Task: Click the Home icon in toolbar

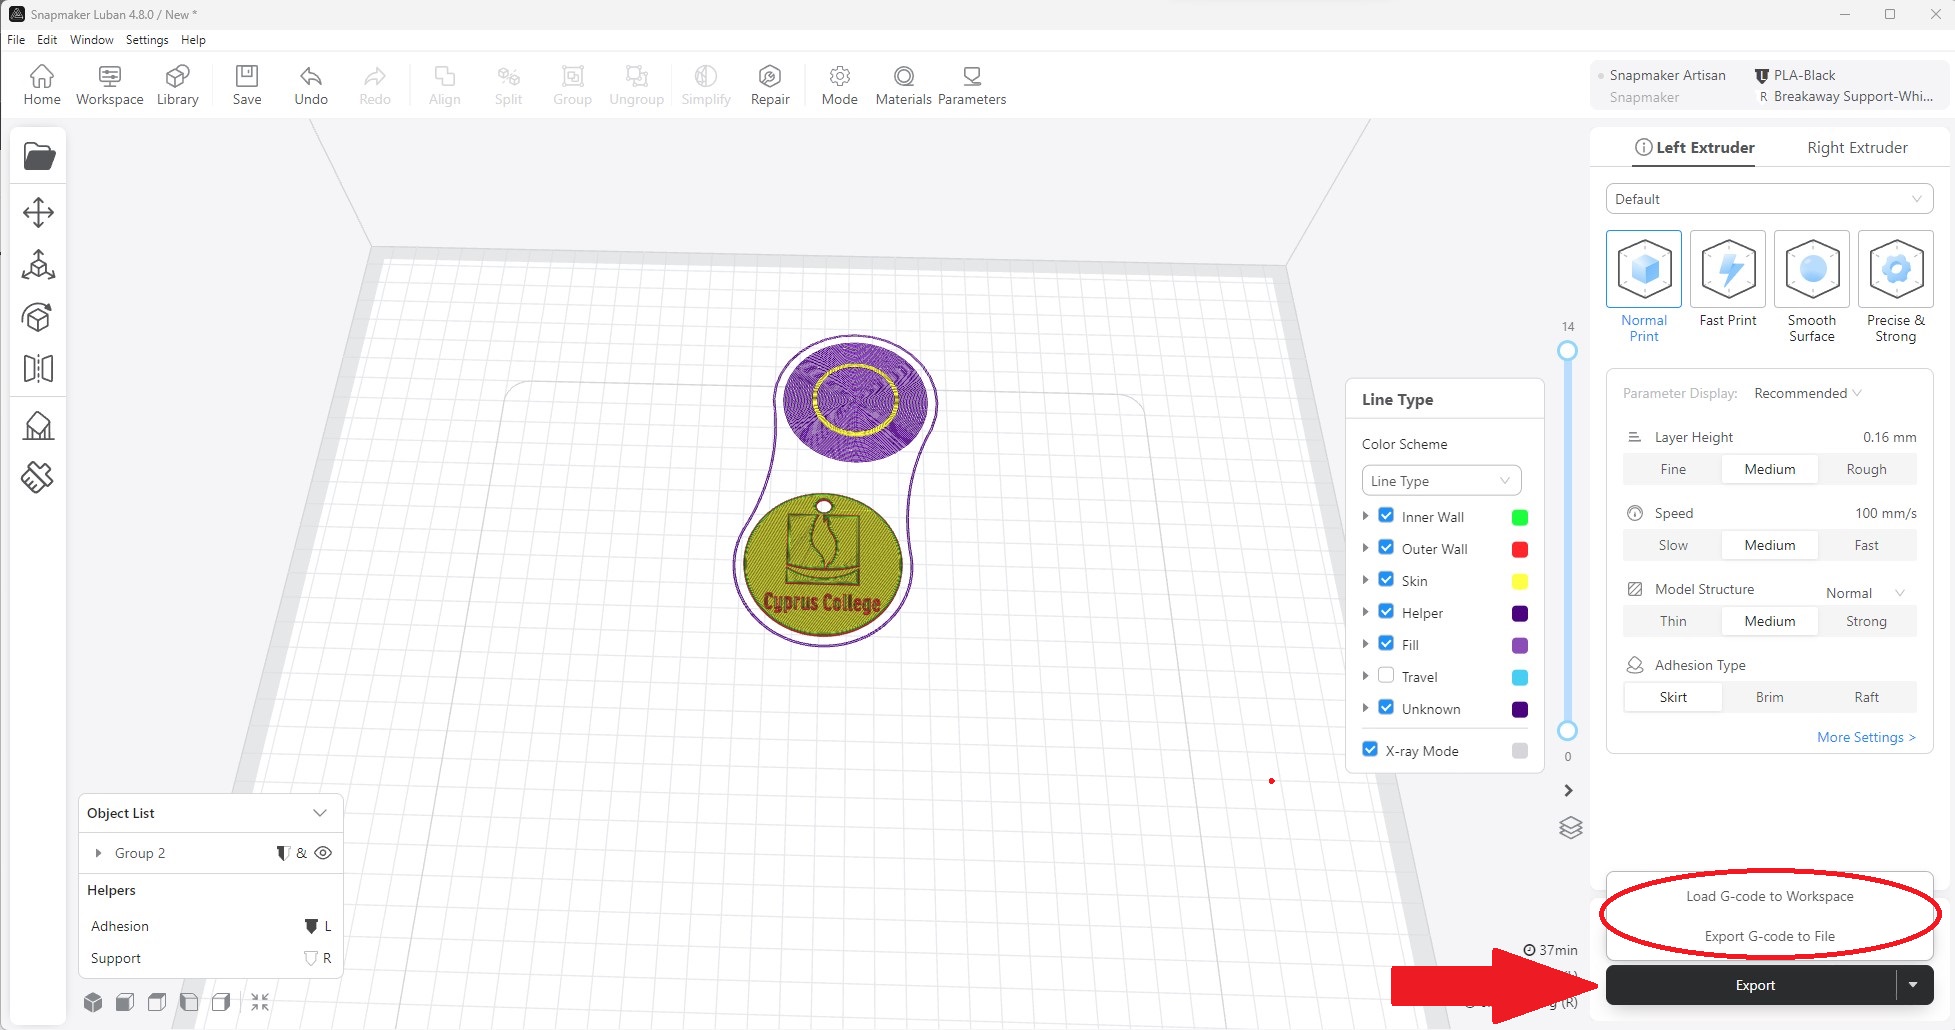Action: click(x=42, y=85)
